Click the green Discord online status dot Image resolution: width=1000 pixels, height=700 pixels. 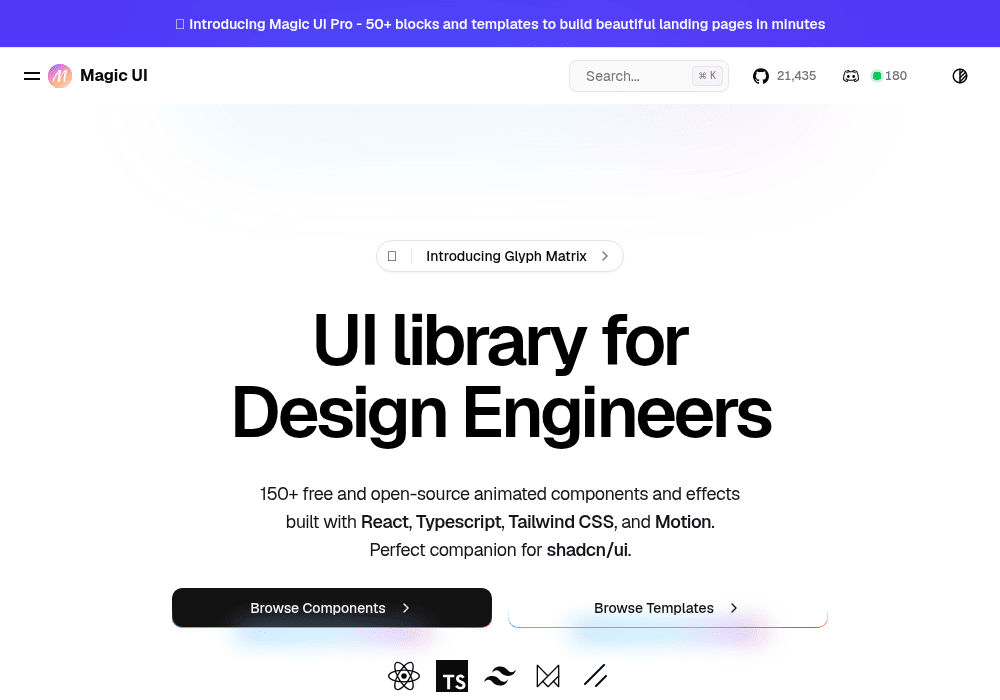click(877, 76)
